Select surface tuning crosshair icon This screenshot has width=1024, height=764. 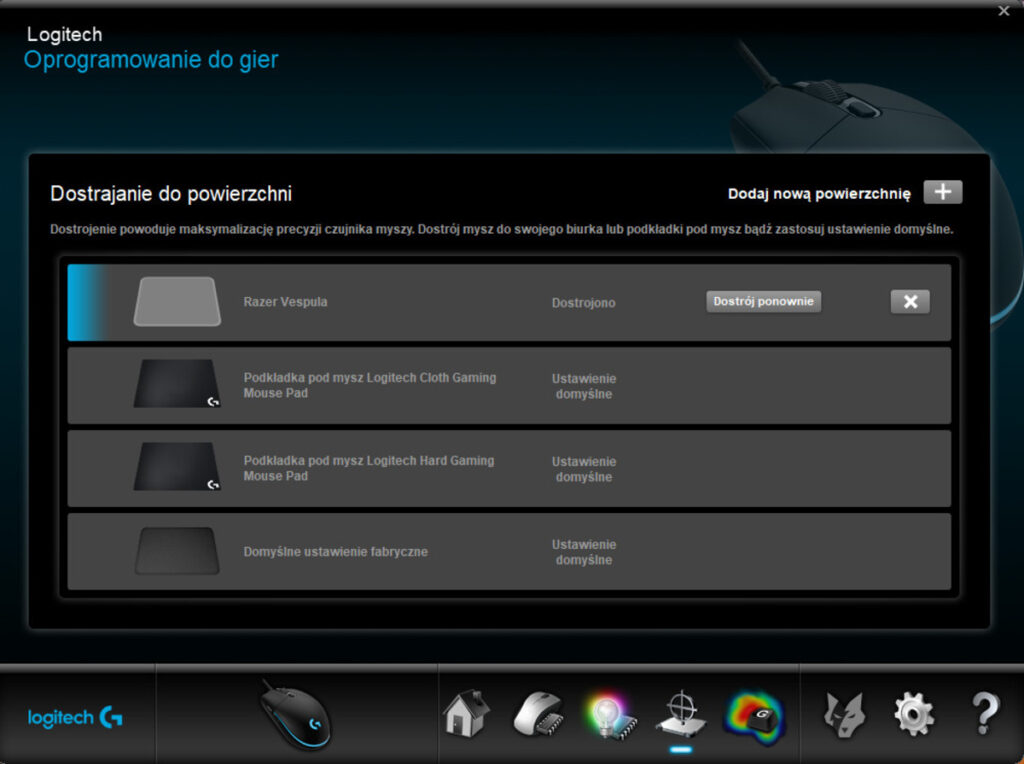681,714
